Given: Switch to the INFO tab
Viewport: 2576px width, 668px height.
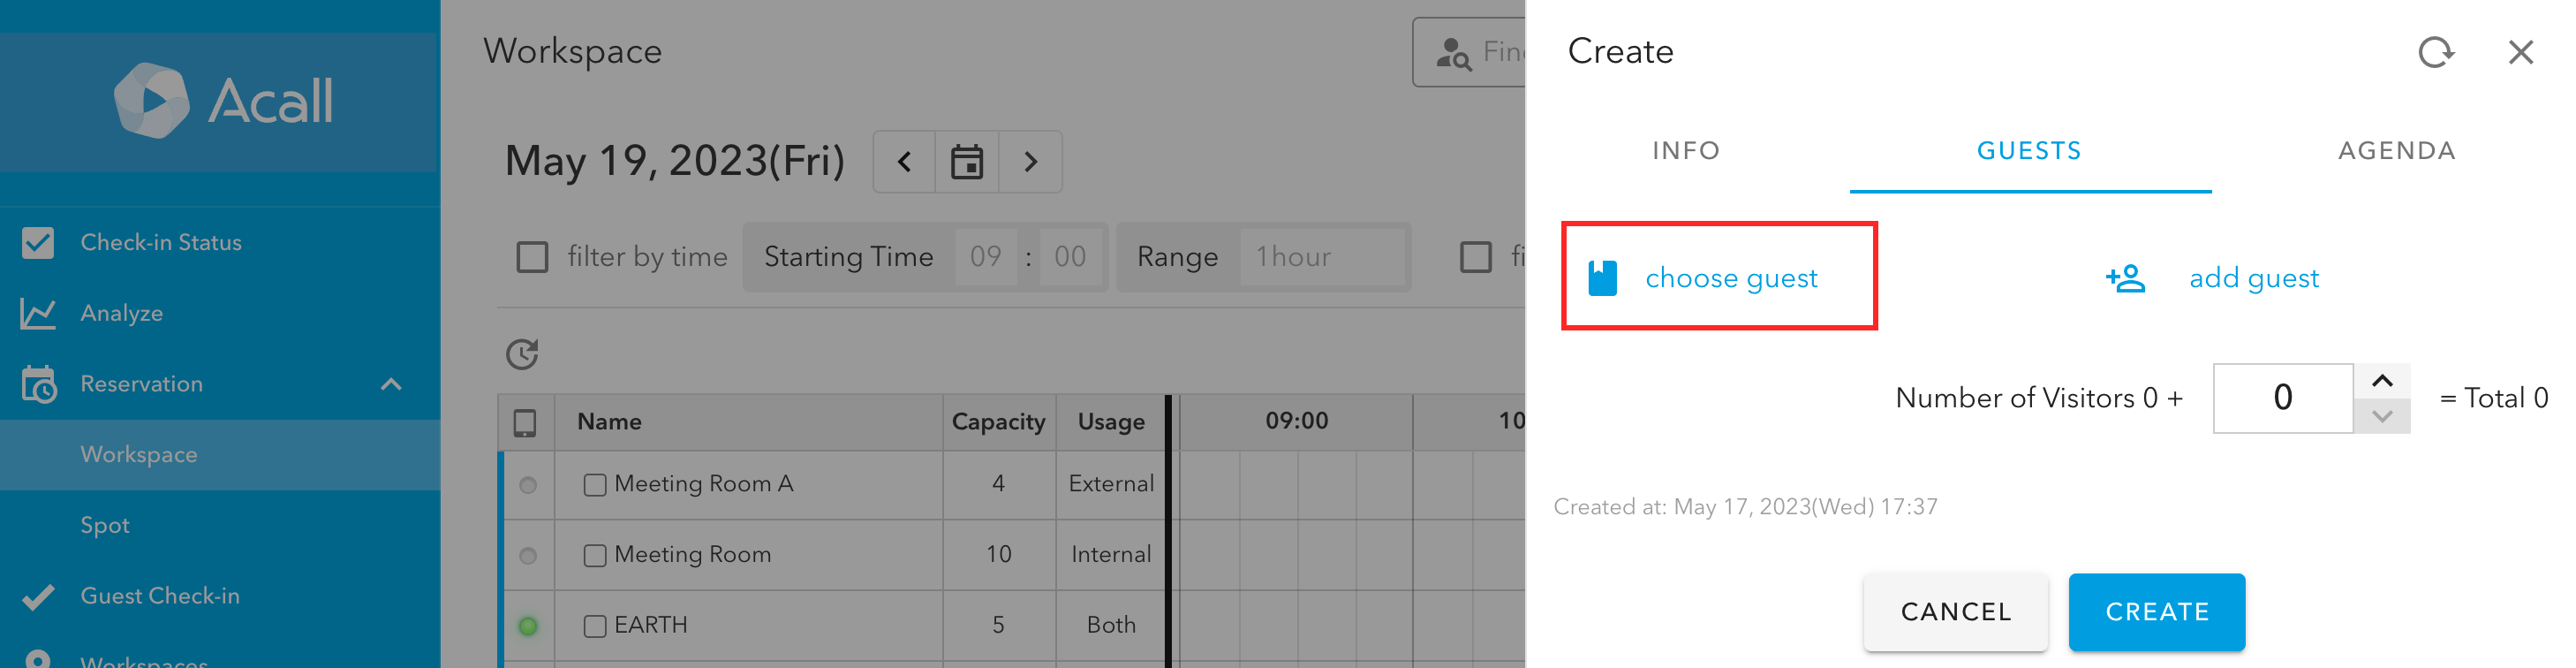Looking at the screenshot, I should 1686,151.
